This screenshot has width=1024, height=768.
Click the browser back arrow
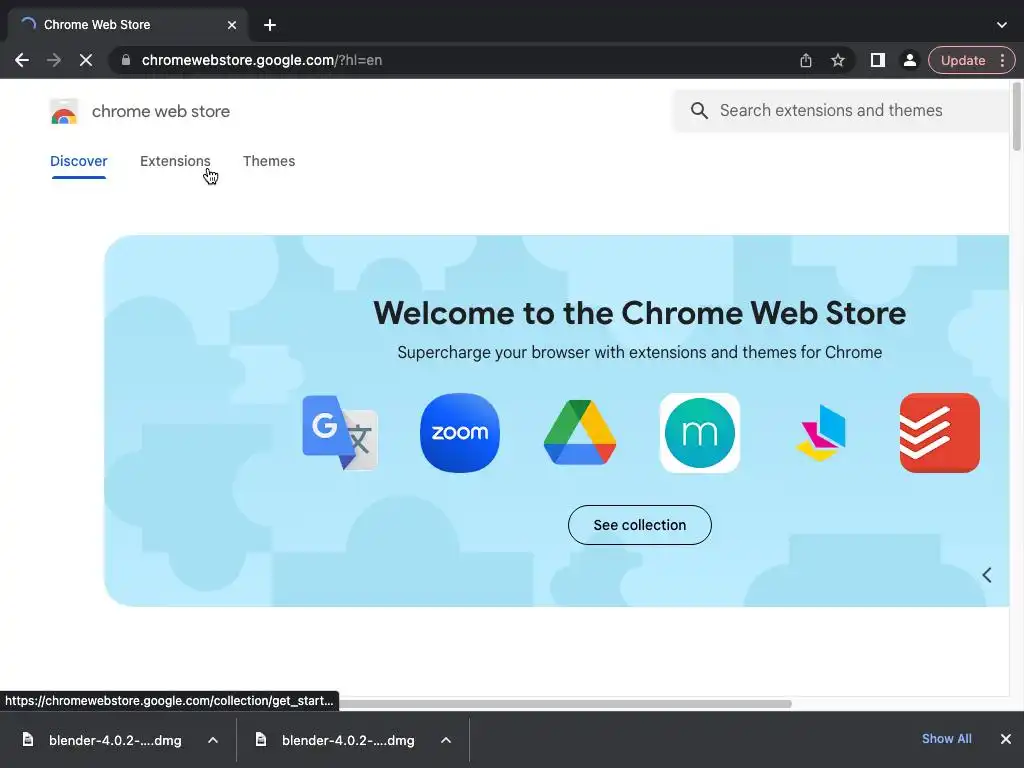coord(22,60)
